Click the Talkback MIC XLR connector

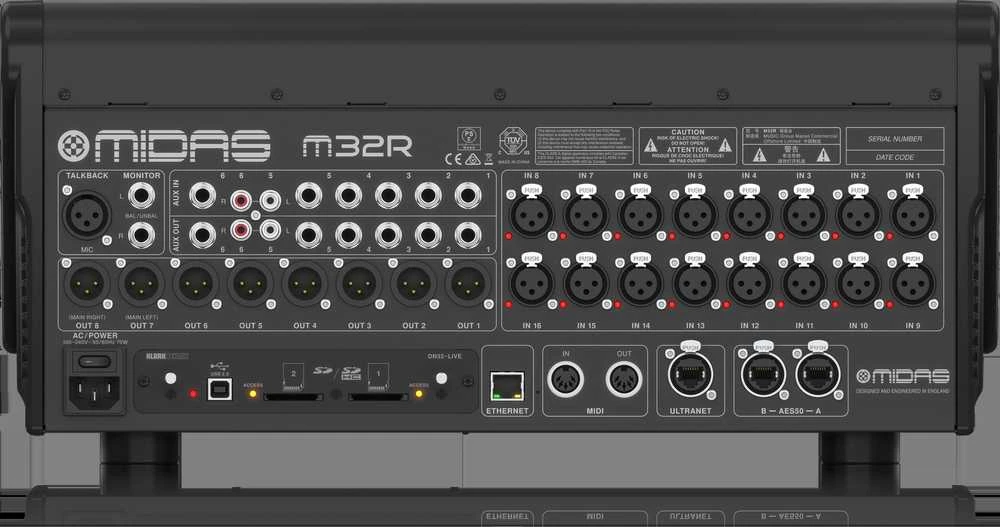pos(86,215)
